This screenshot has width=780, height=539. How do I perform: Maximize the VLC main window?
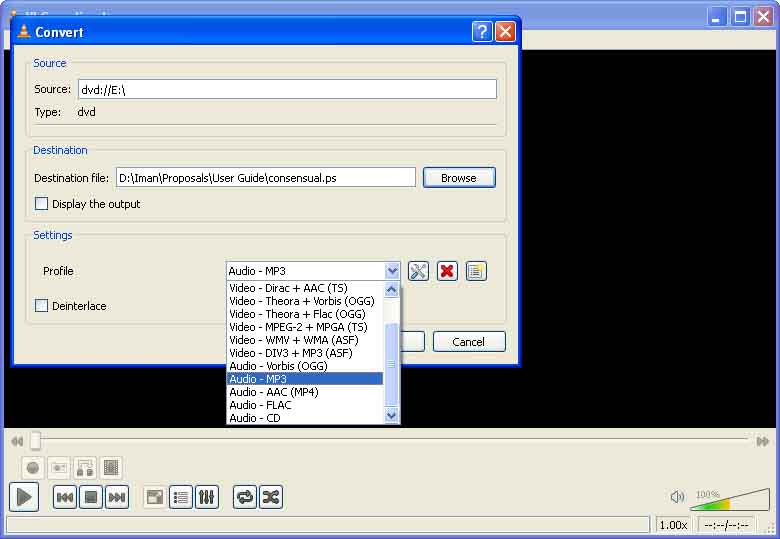coord(740,17)
